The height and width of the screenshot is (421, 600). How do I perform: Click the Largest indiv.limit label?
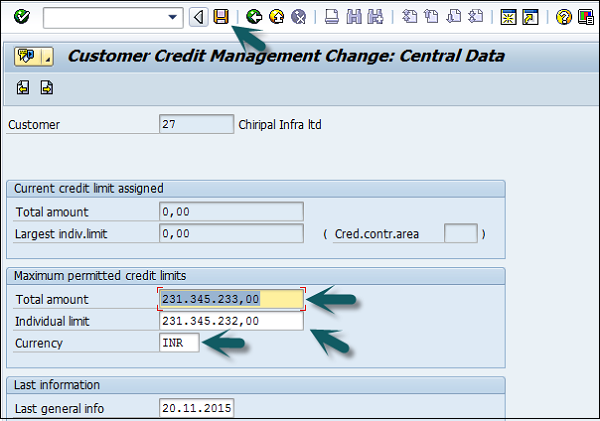(x=61, y=234)
